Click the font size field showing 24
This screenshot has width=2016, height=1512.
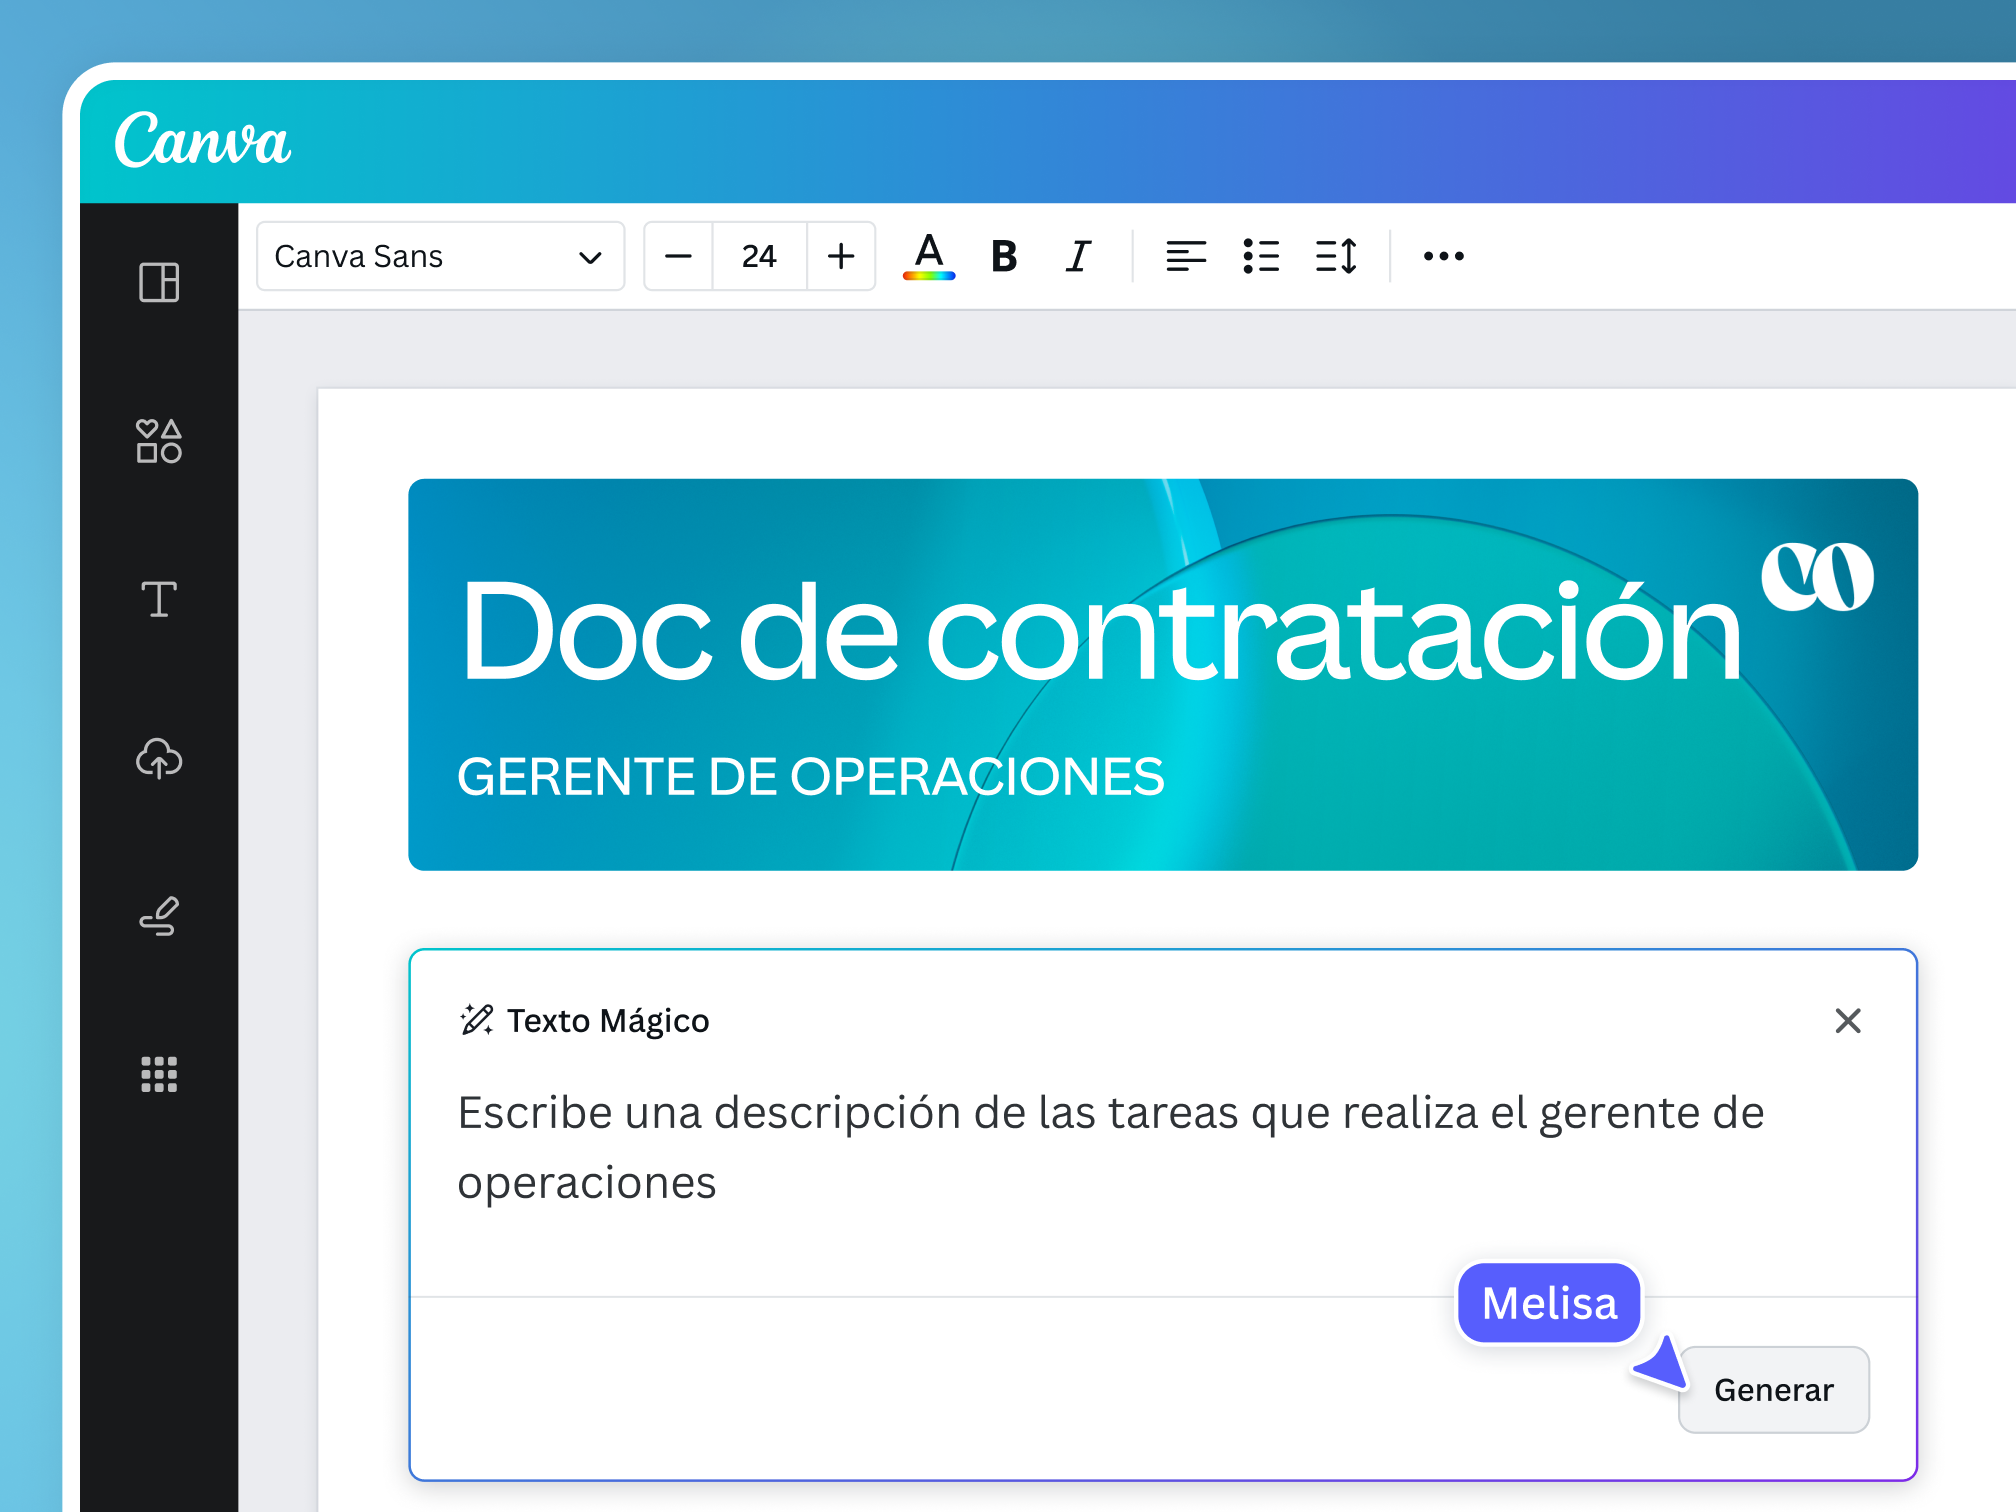[759, 256]
